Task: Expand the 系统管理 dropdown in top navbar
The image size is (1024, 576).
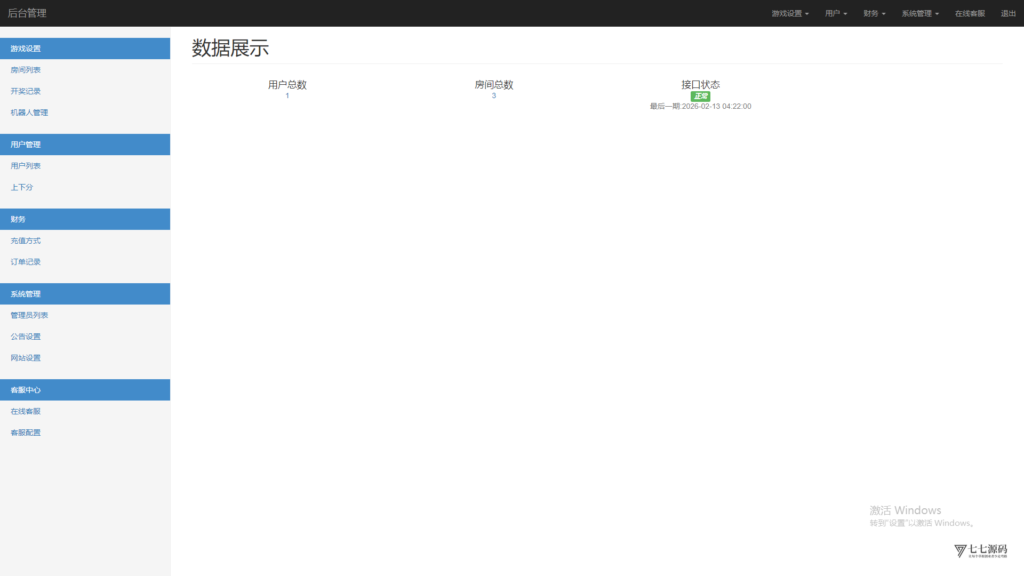Action: [920, 14]
